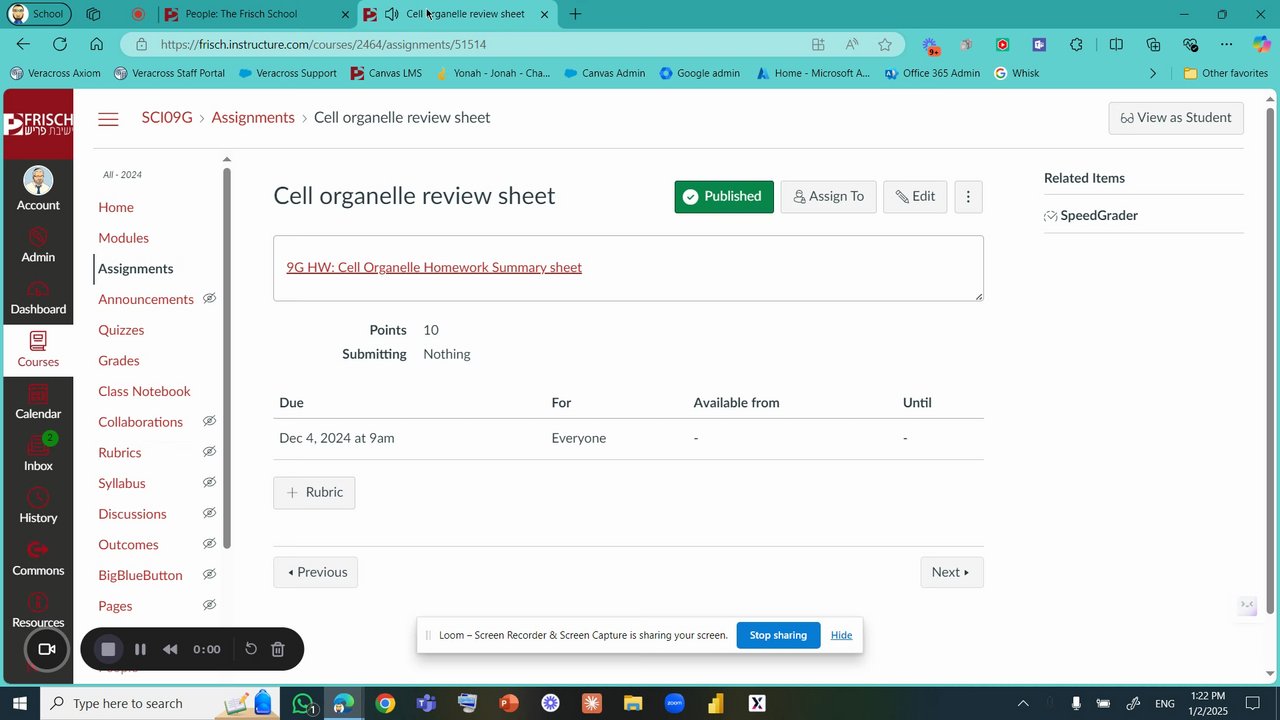Open the Courses tray
1280x720 pixels.
coord(38,350)
